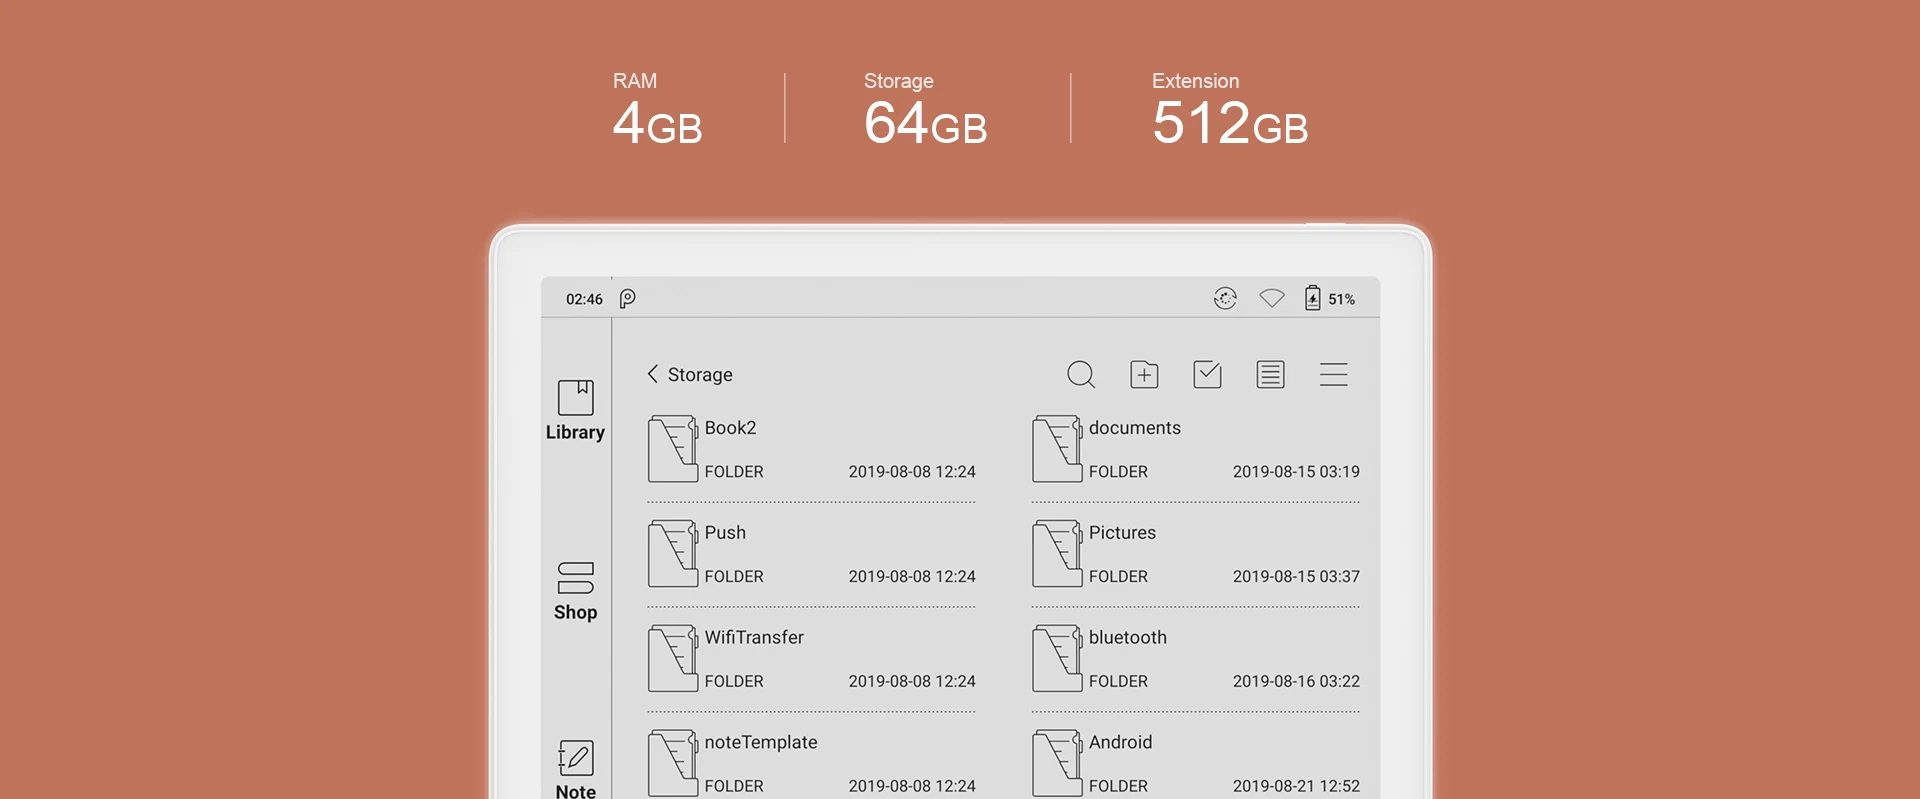The width and height of the screenshot is (1920, 799).
Task: Select the date 2019-08-21 12:52
Action: 1296,786
